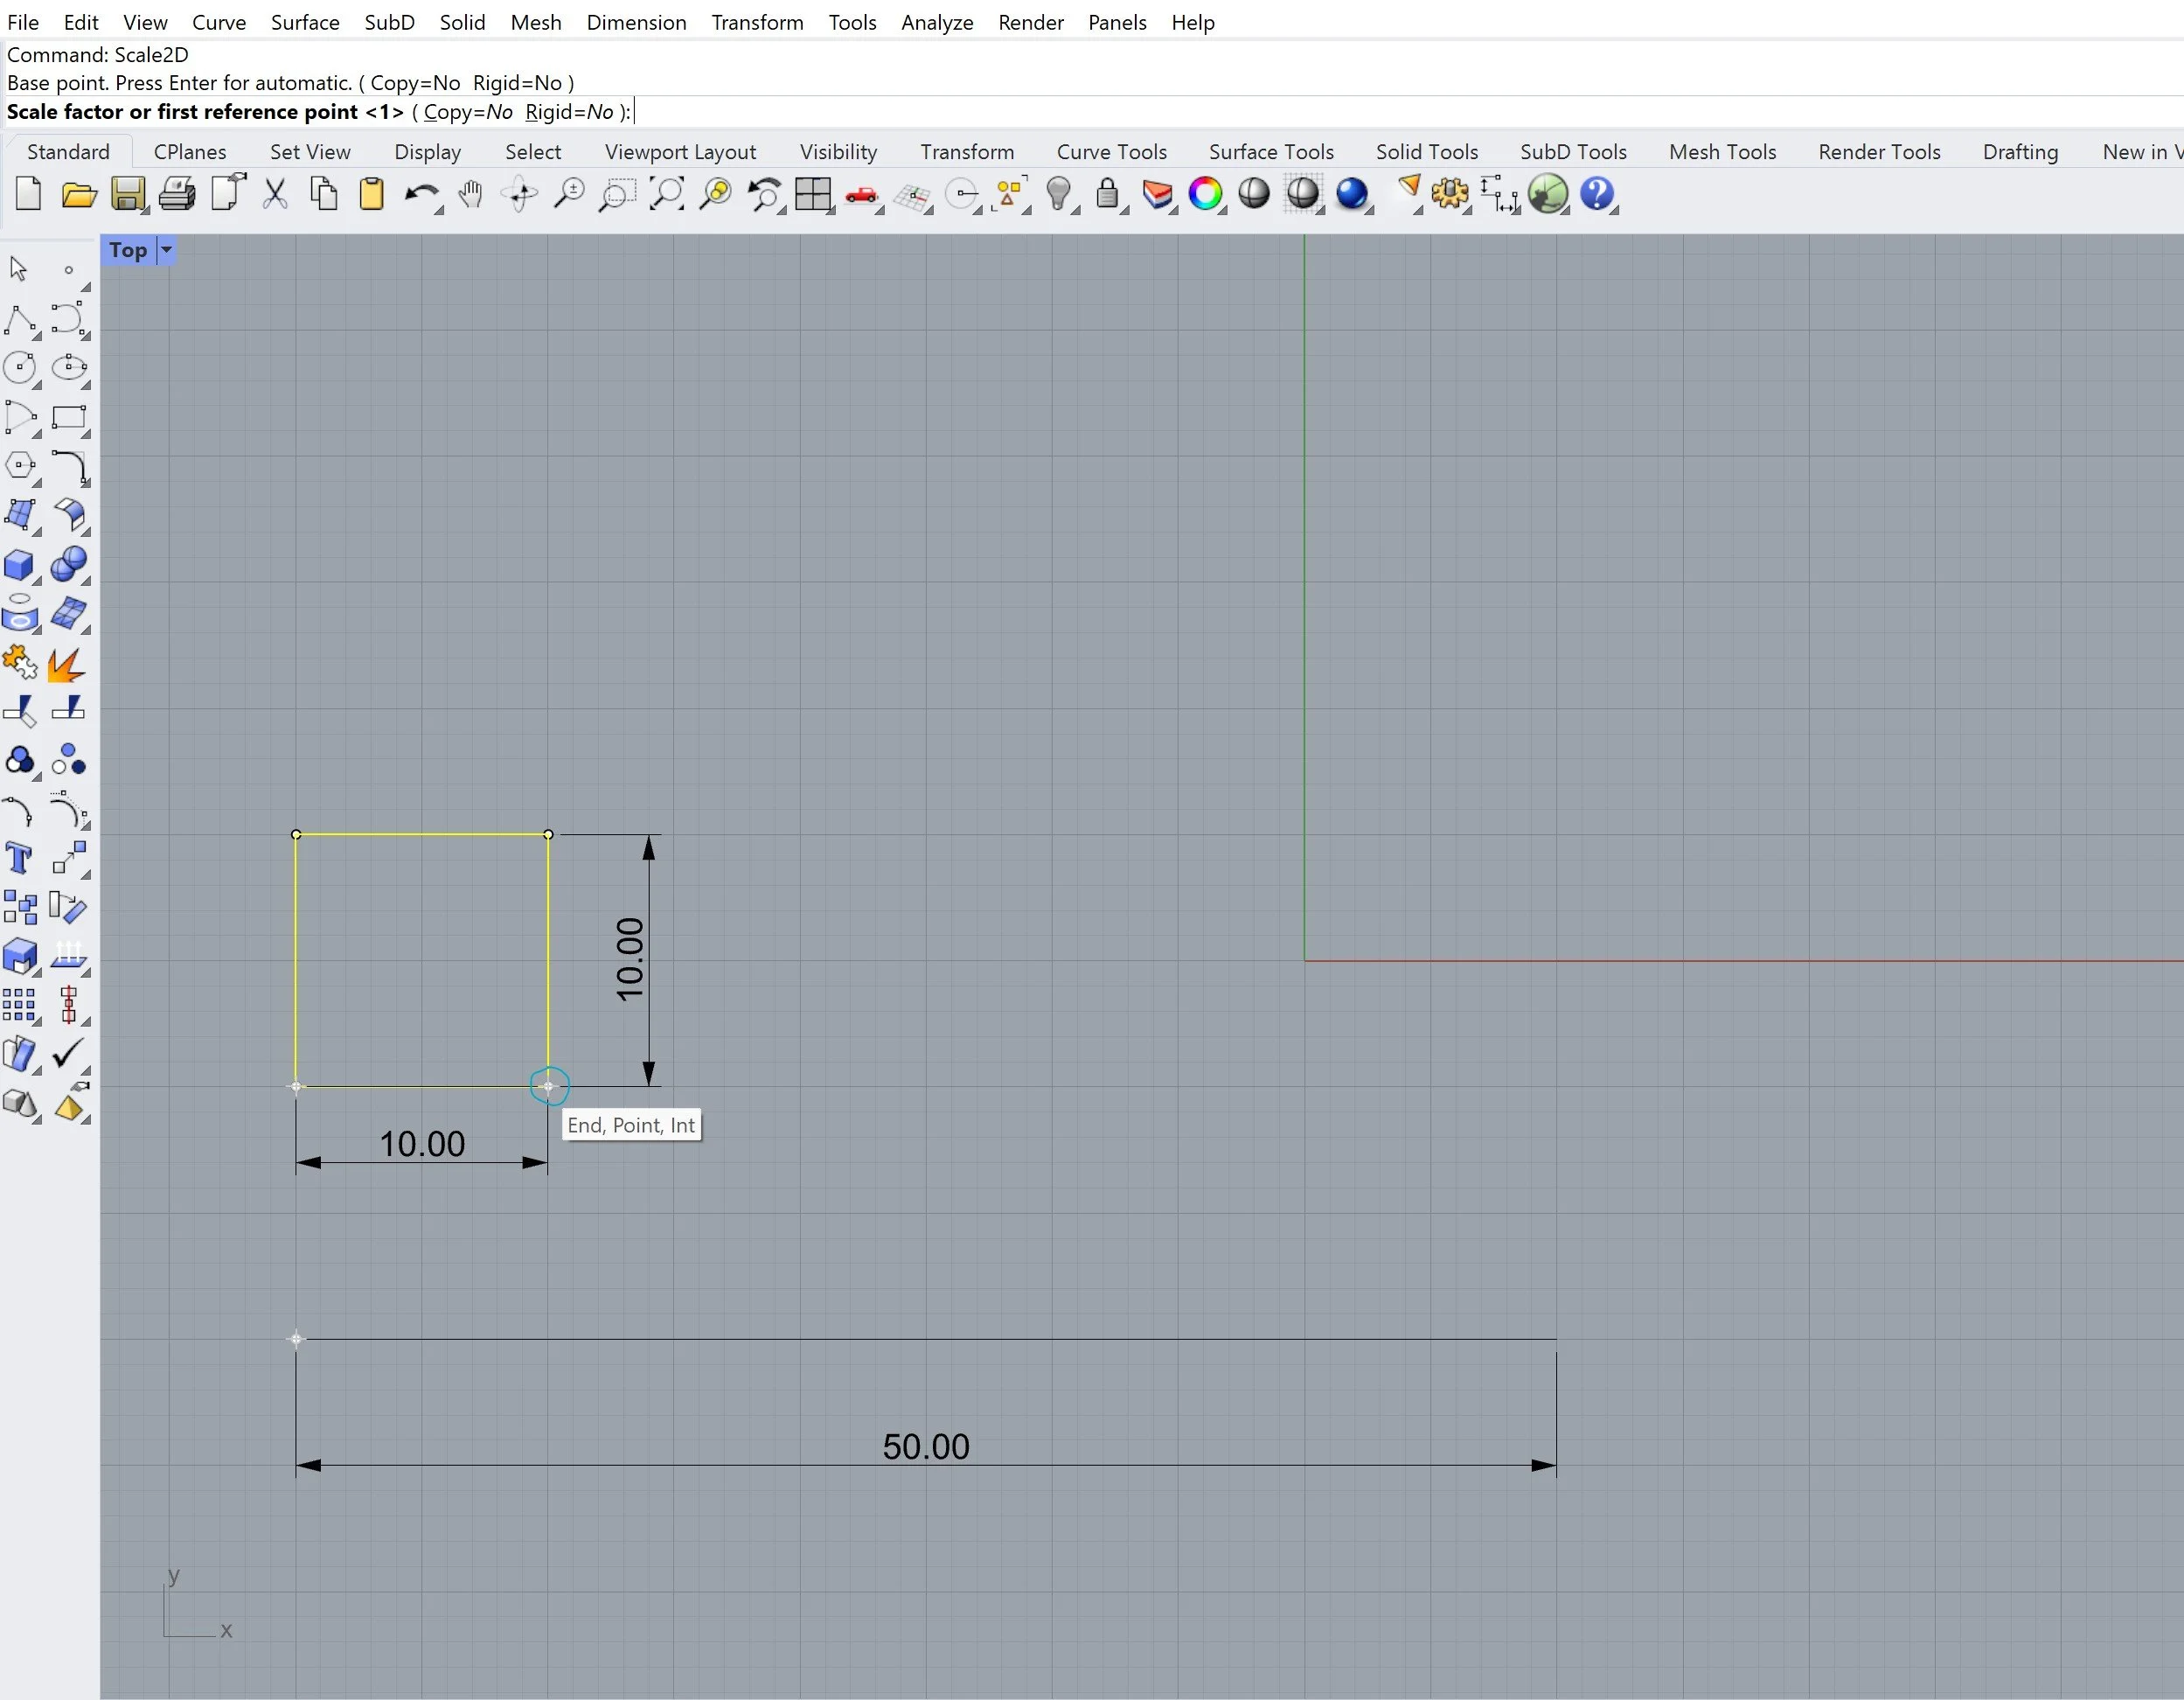2184x1700 pixels.
Task: Switch to the Drafting toolbar tab
Action: pyautogui.click(x=2019, y=152)
